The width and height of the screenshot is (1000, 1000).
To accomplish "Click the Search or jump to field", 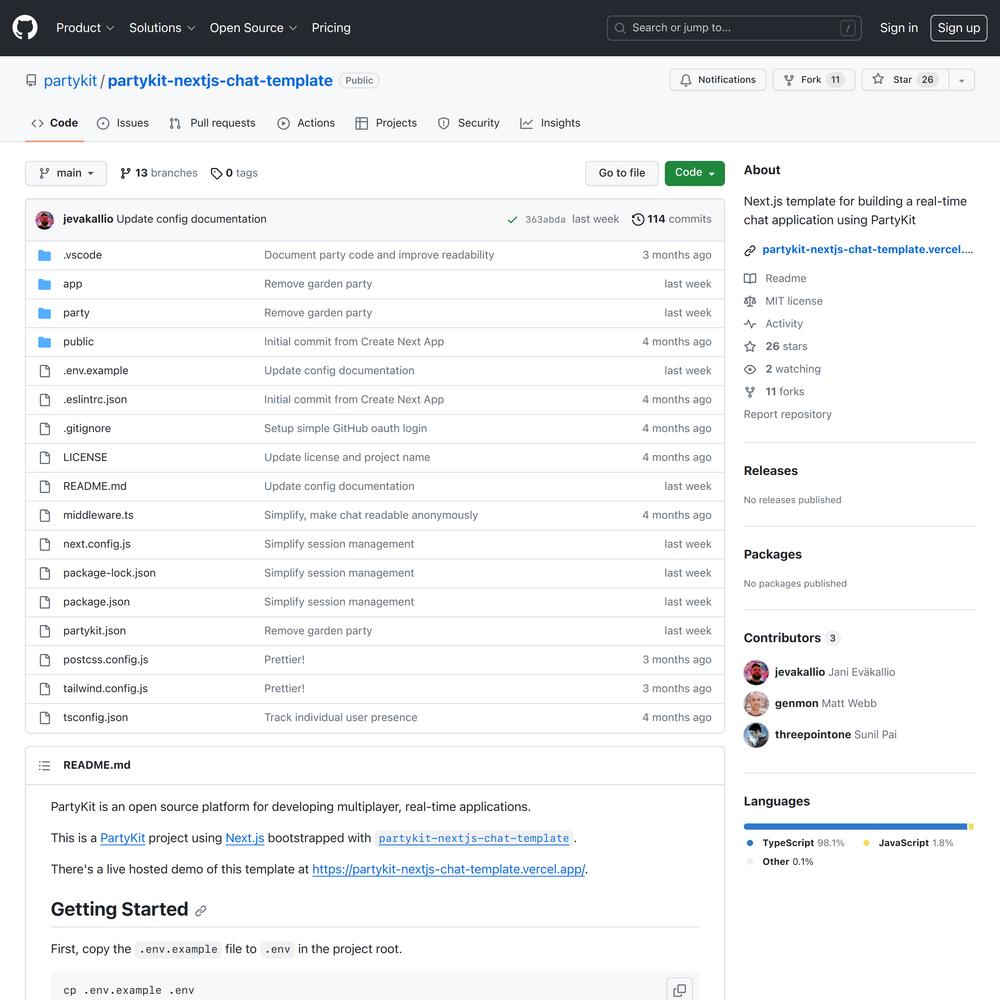I will [733, 28].
